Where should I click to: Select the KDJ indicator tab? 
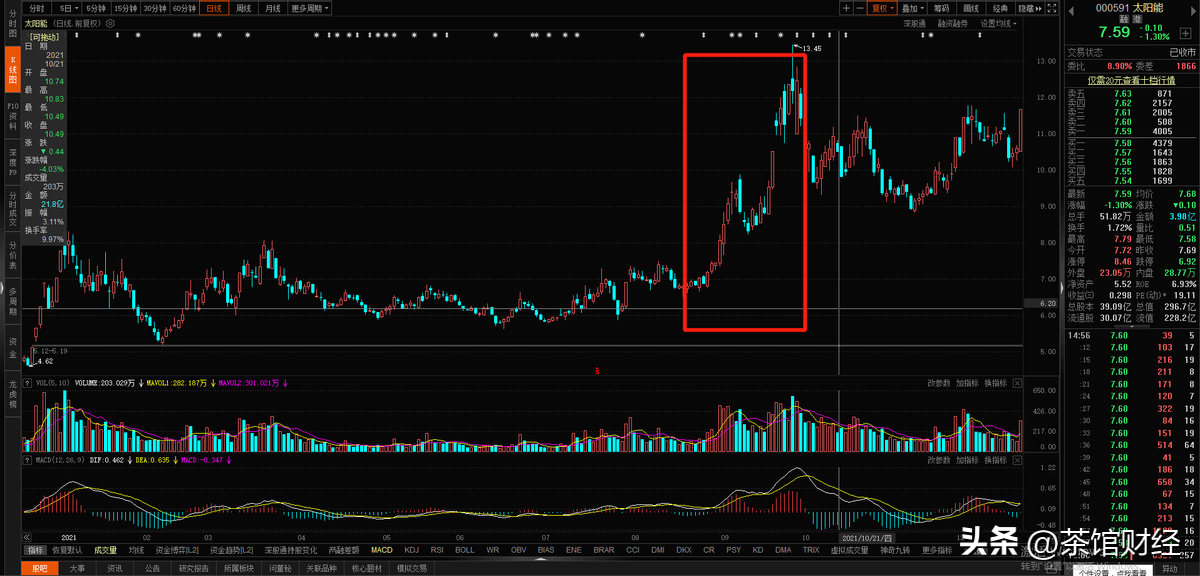[410, 550]
